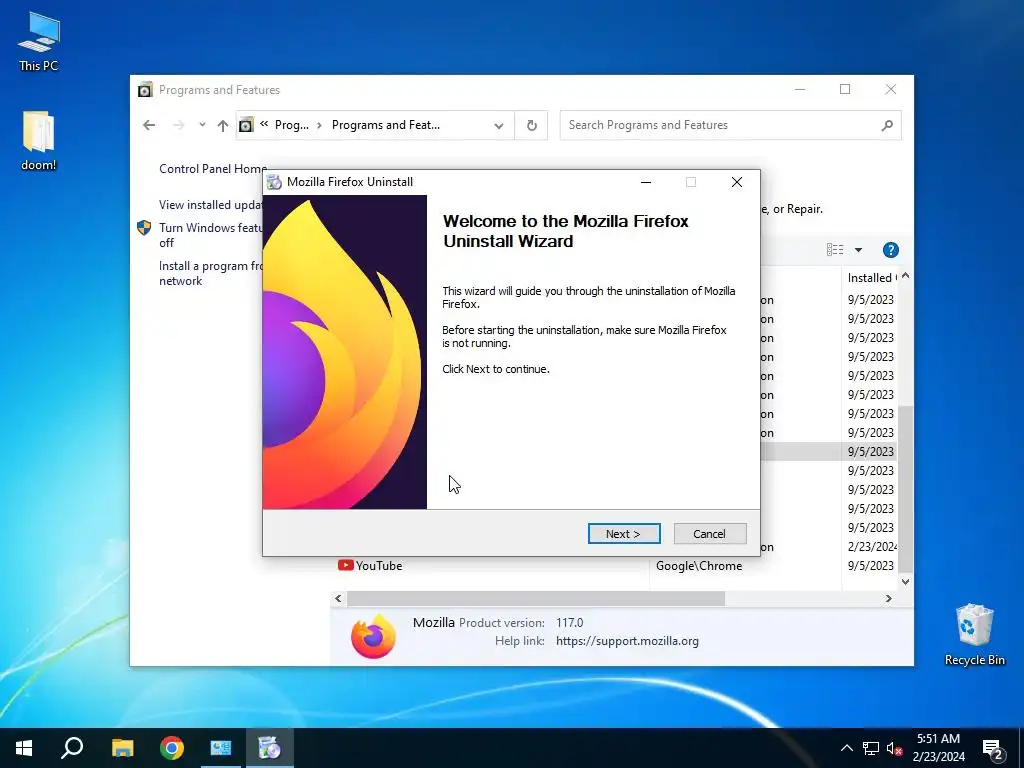Click the muted volume tray icon

point(894,748)
